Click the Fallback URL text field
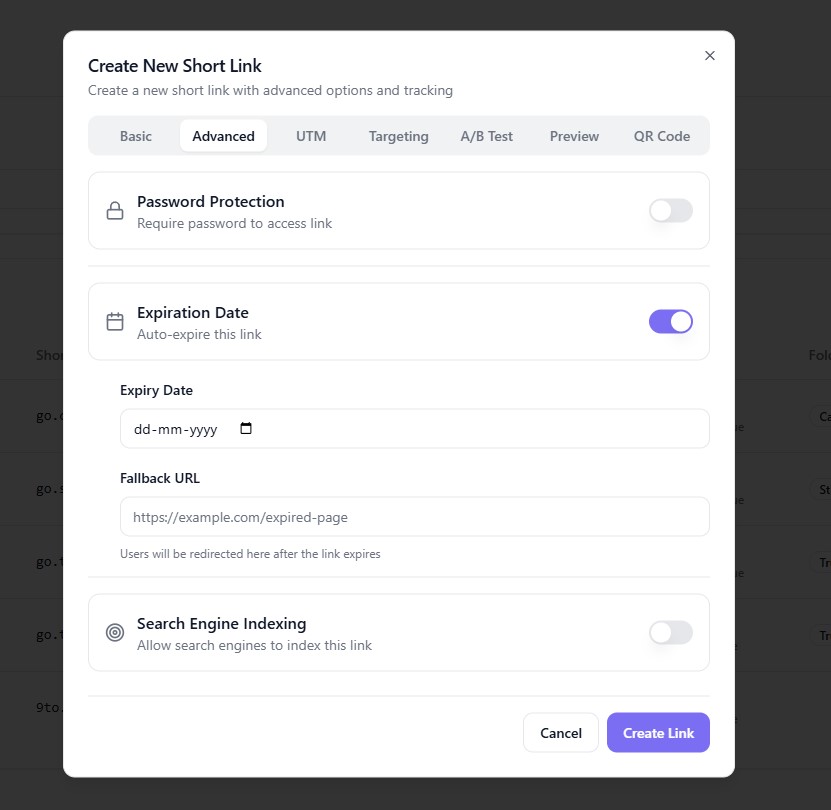 point(414,517)
